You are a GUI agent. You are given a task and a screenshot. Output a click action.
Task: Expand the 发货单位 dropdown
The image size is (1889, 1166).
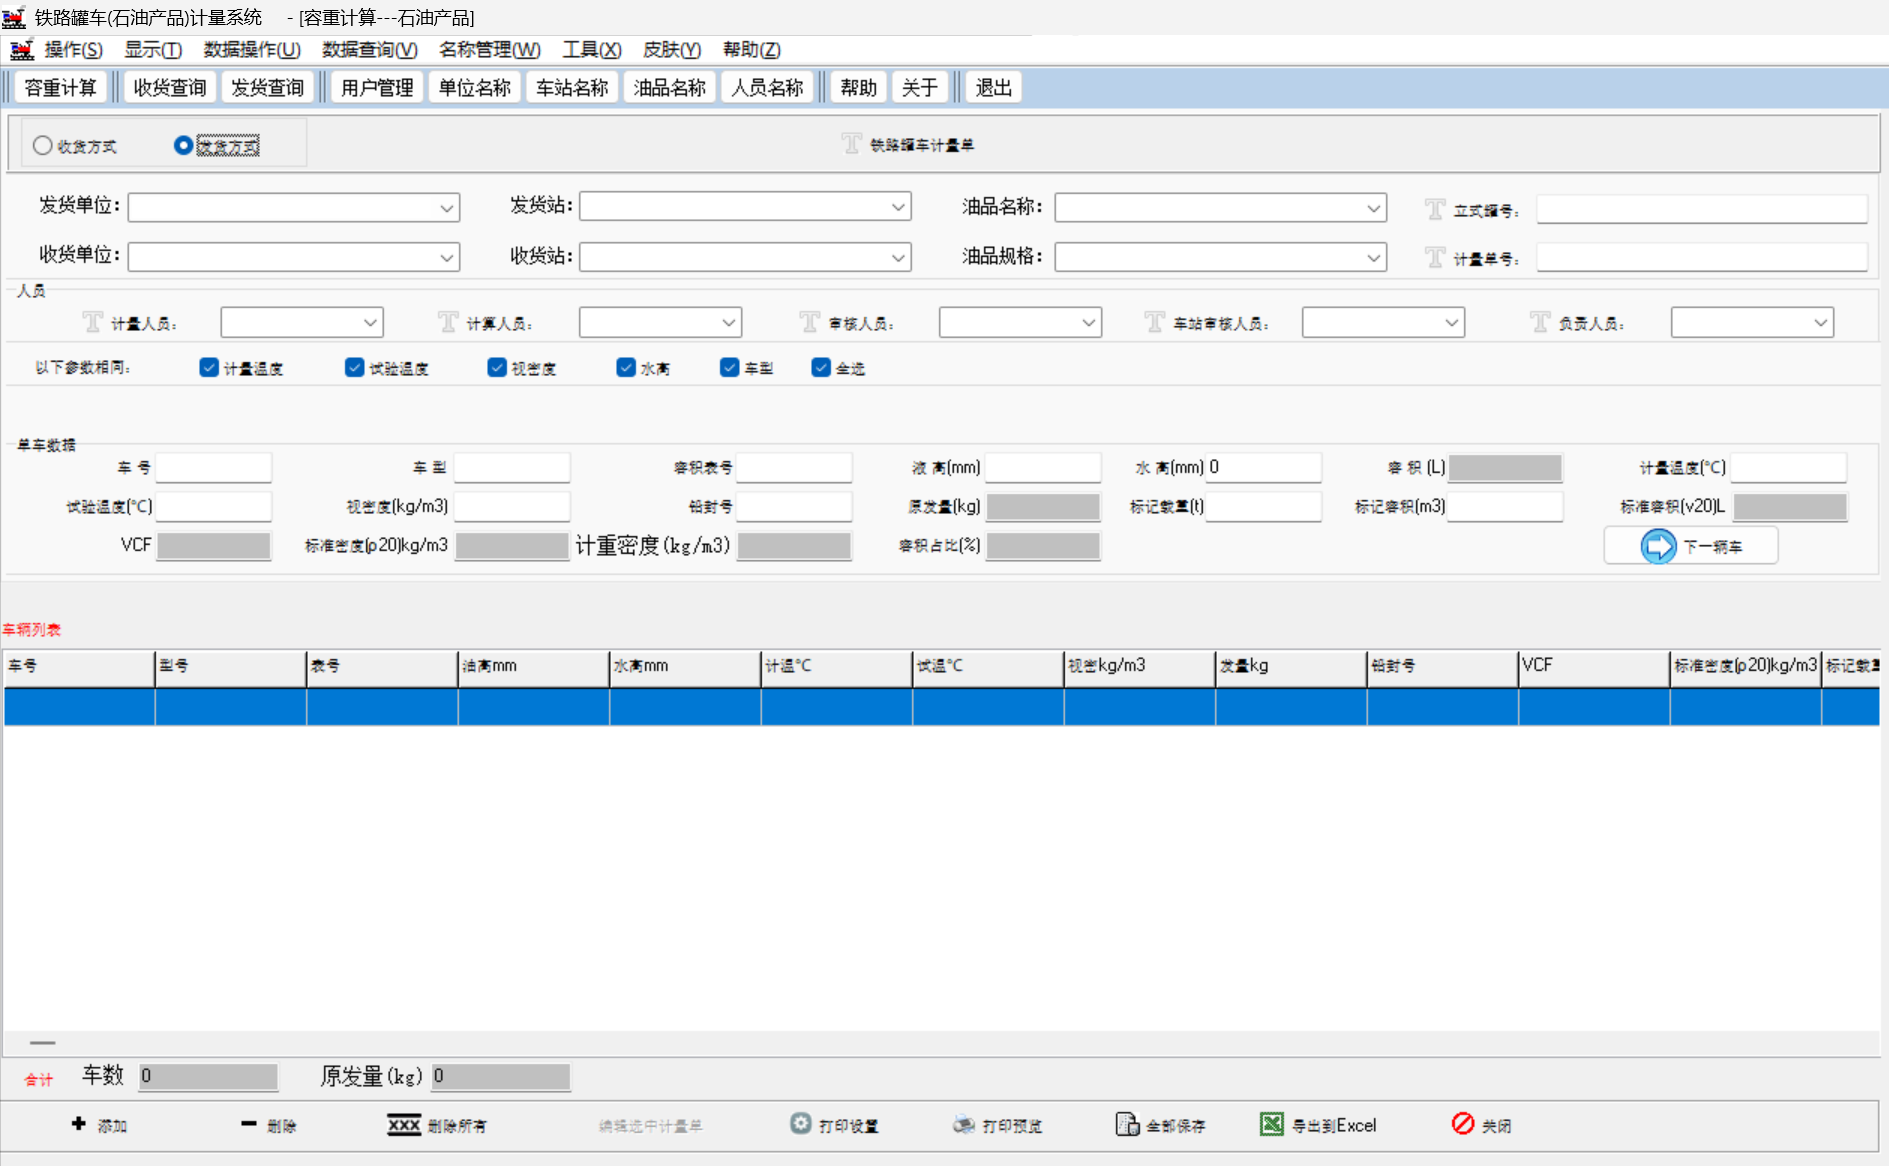(446, 208)
